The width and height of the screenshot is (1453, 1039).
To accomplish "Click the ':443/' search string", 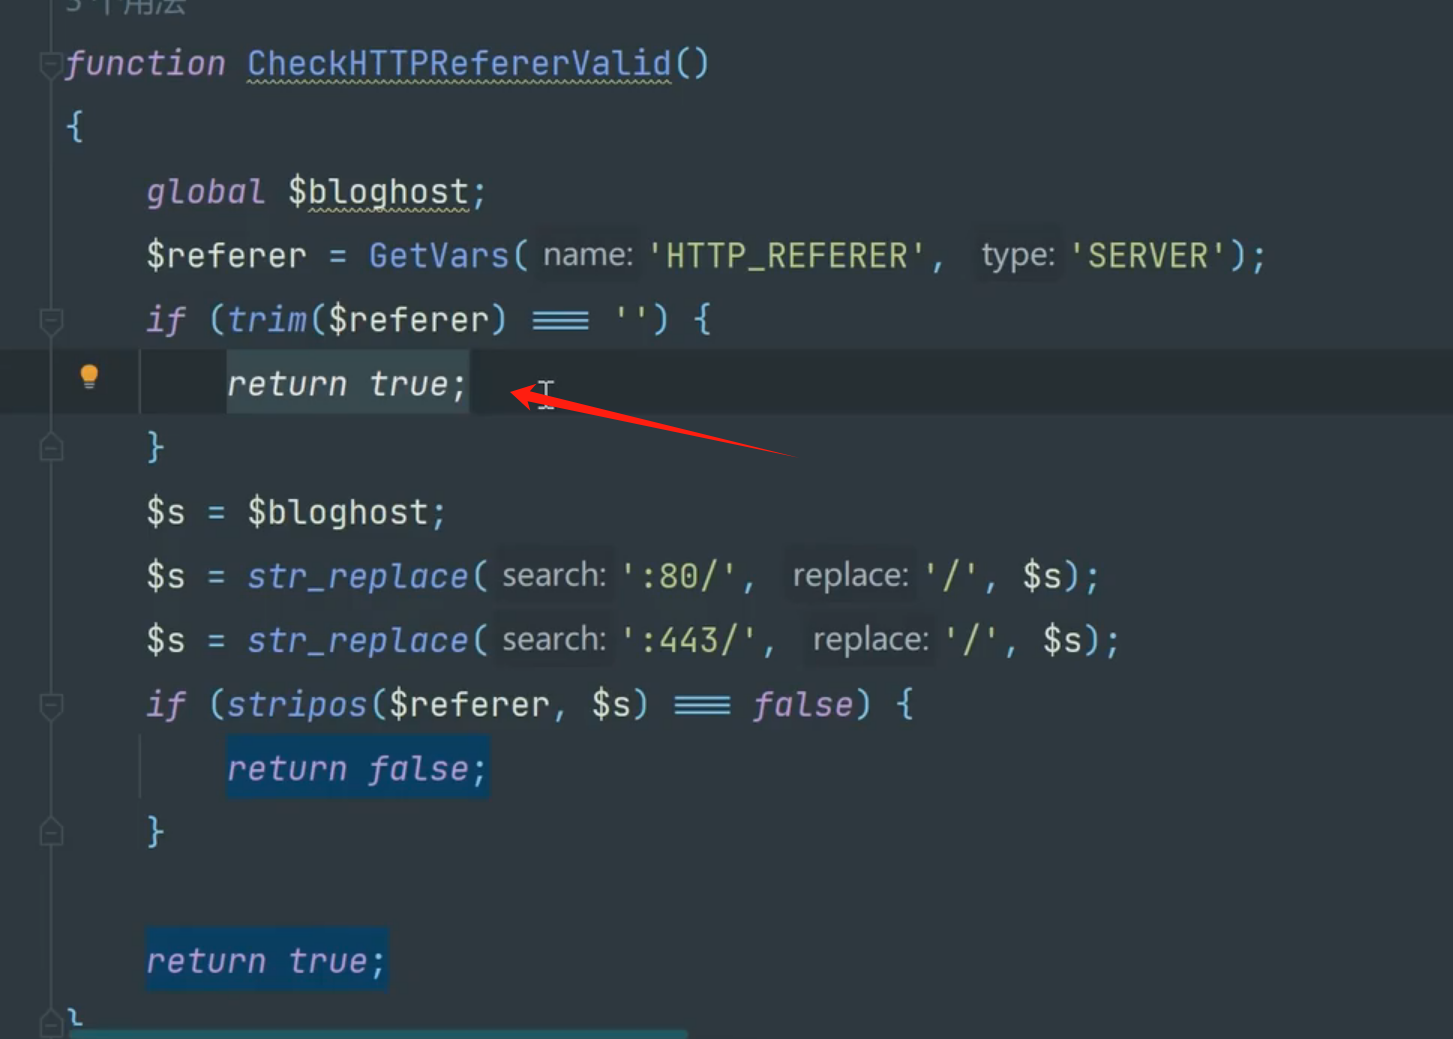I will [690, 640].
